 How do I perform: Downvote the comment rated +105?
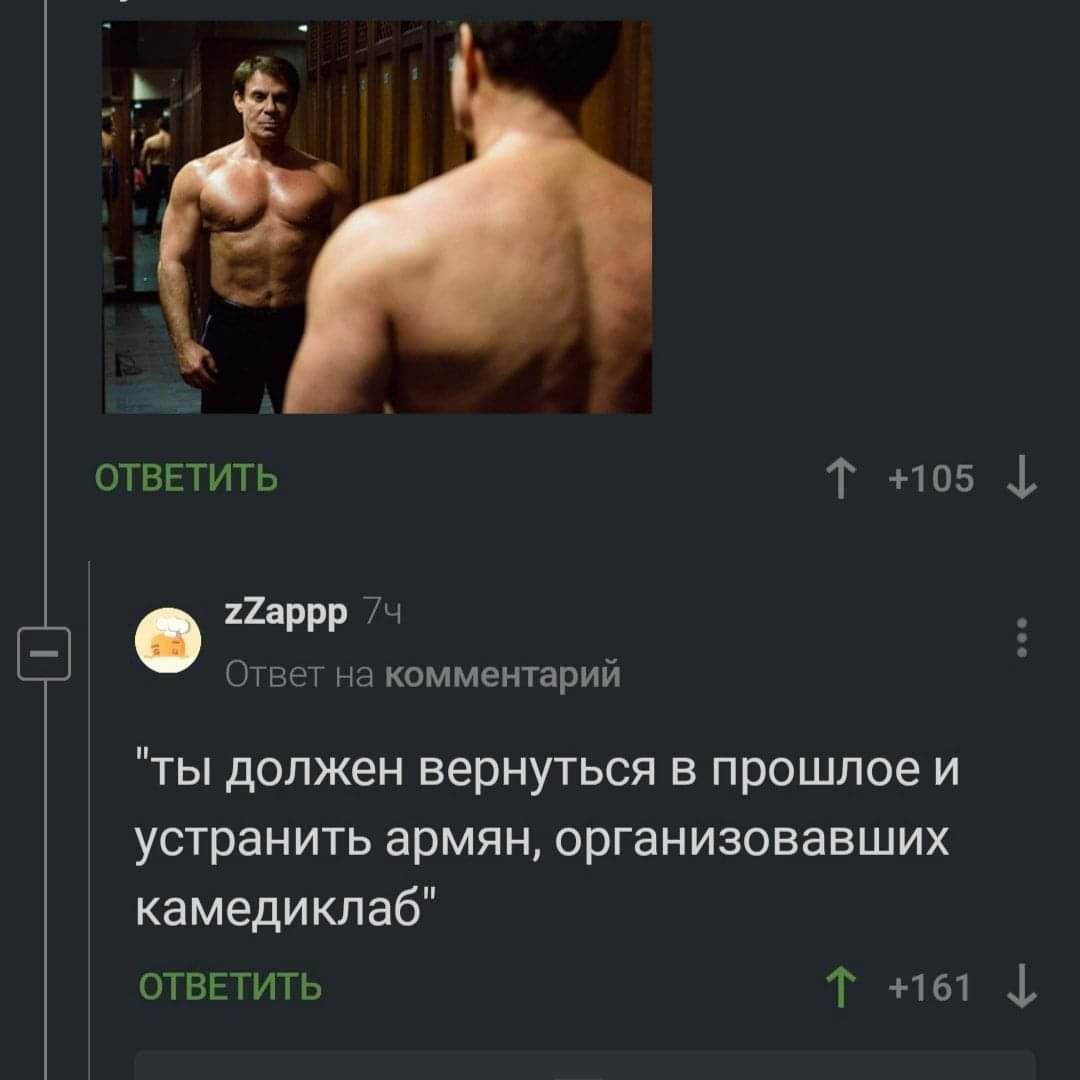(x=1021, y=477)
